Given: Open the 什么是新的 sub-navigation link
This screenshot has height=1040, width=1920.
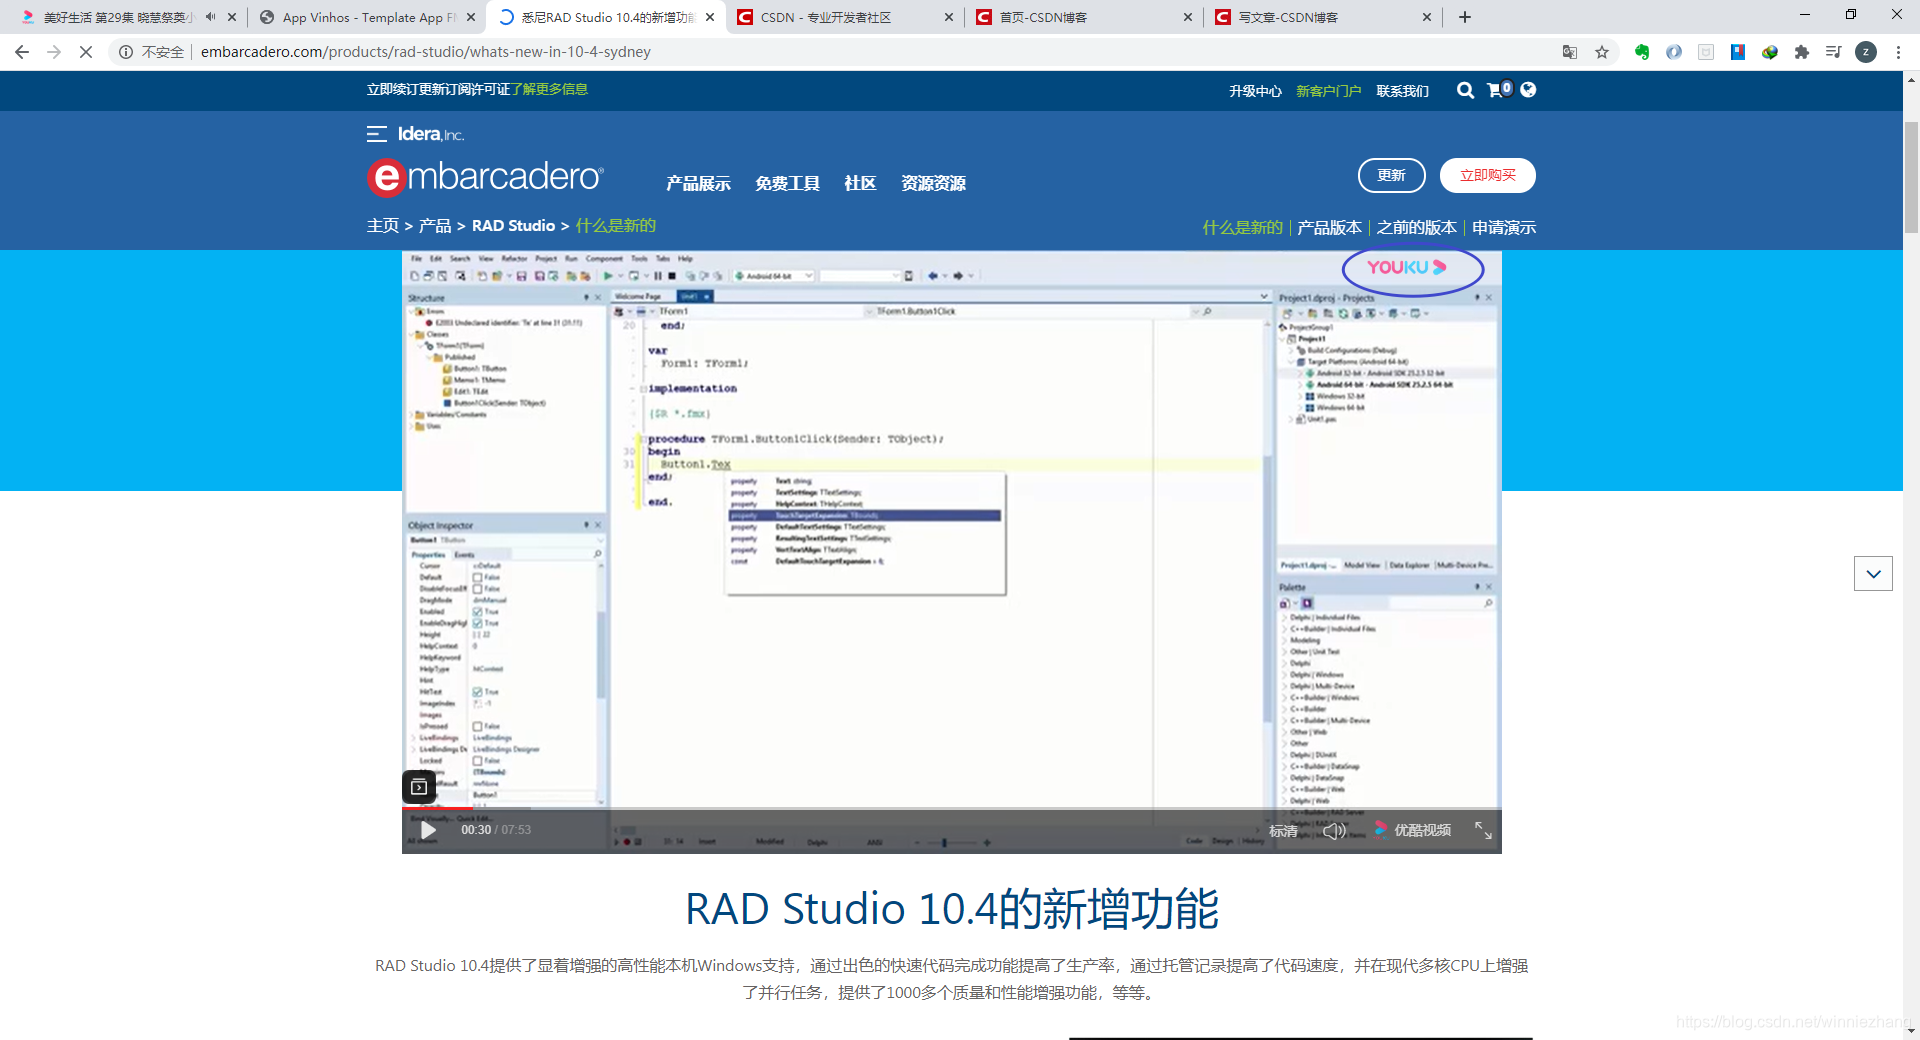Looking at the screenshot, I should click(x=1242, y=228).
